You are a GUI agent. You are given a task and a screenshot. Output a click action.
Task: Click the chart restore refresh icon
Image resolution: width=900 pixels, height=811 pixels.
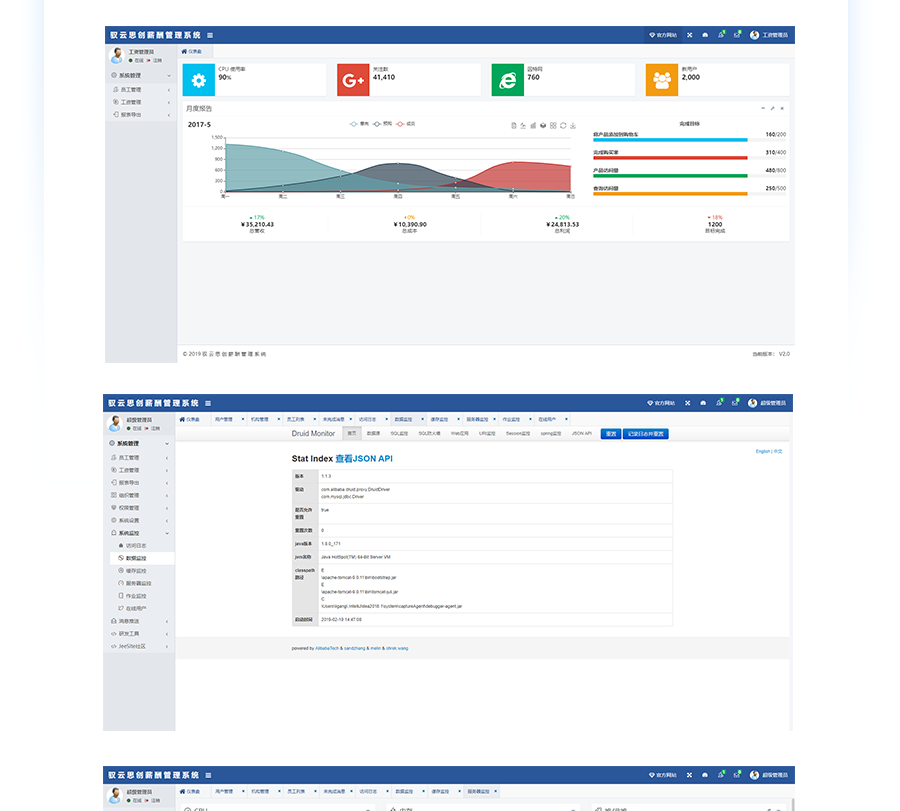(x=563, y=126)
